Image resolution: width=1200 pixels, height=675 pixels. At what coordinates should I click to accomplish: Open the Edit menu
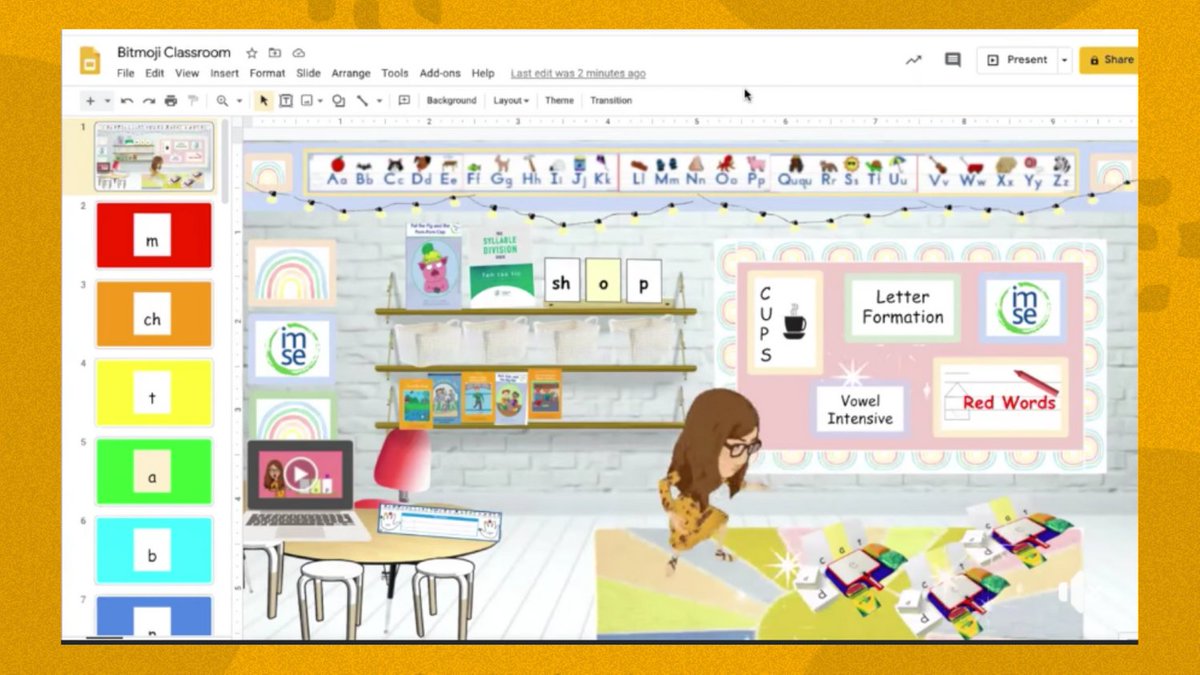(x=154, y=74)
